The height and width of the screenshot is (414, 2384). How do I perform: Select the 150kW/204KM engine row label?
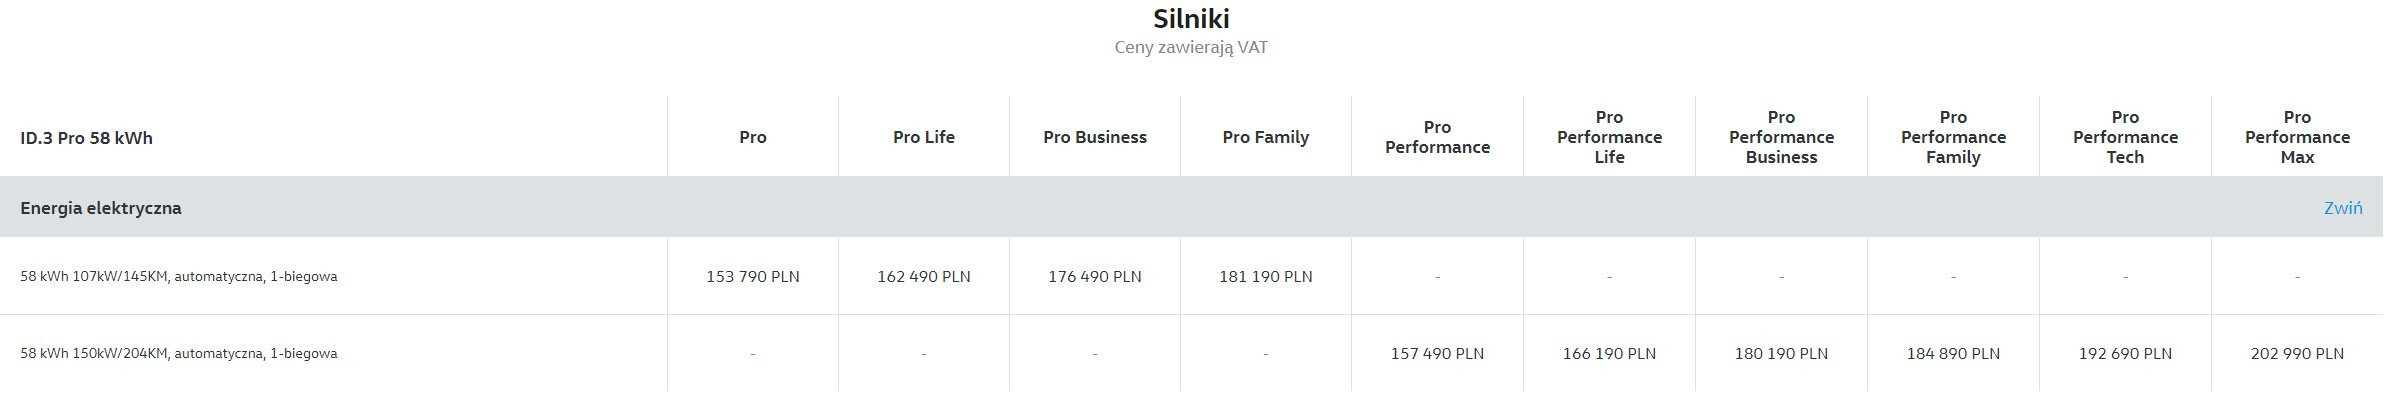[x=179, y=353]
